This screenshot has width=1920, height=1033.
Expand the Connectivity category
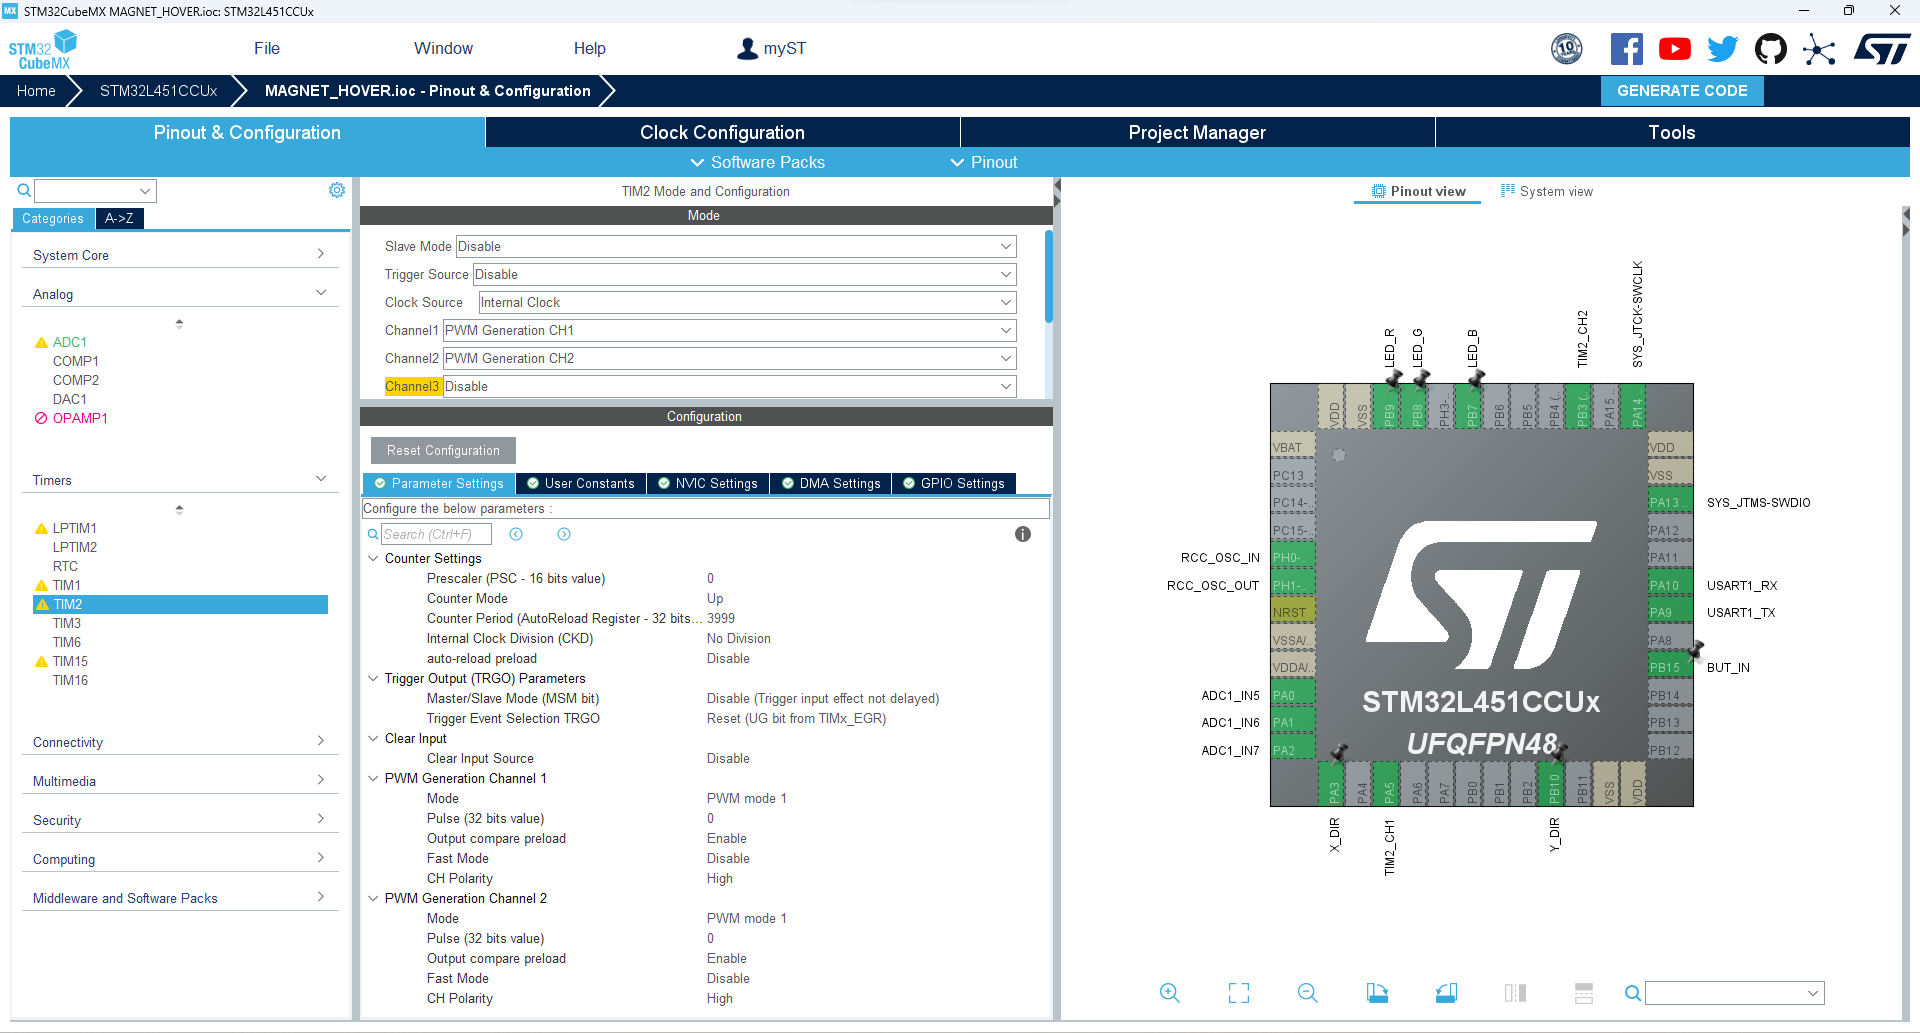179,742
